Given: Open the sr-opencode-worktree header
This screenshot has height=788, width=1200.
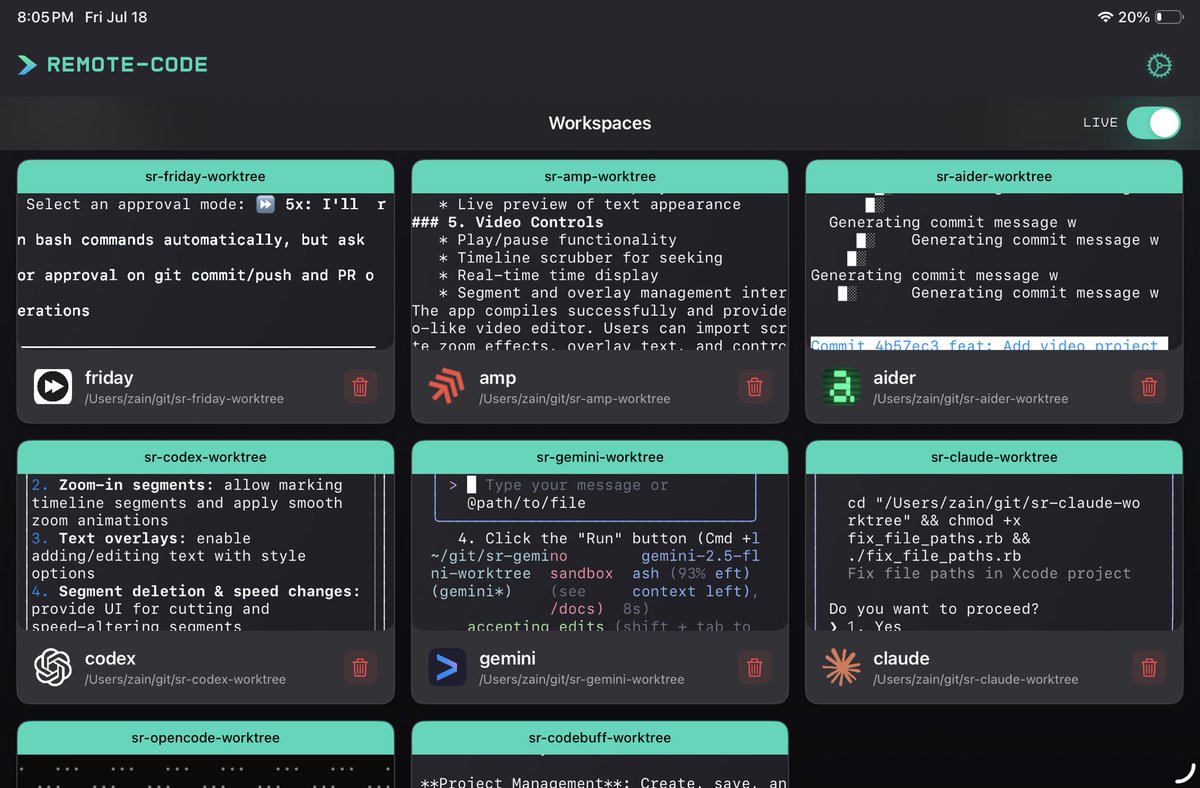Looking at the screenshot, I should coord(206,738).
